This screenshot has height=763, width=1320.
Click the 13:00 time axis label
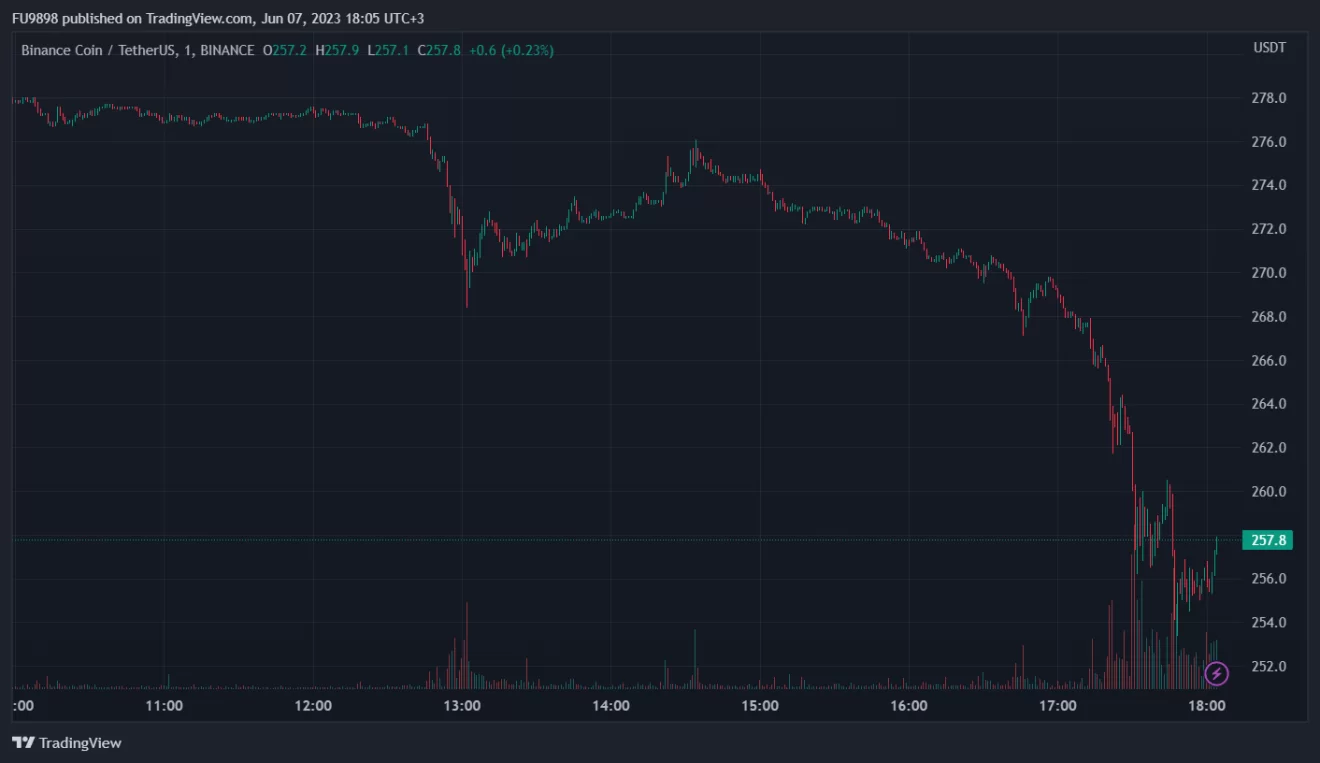[462, 706]
